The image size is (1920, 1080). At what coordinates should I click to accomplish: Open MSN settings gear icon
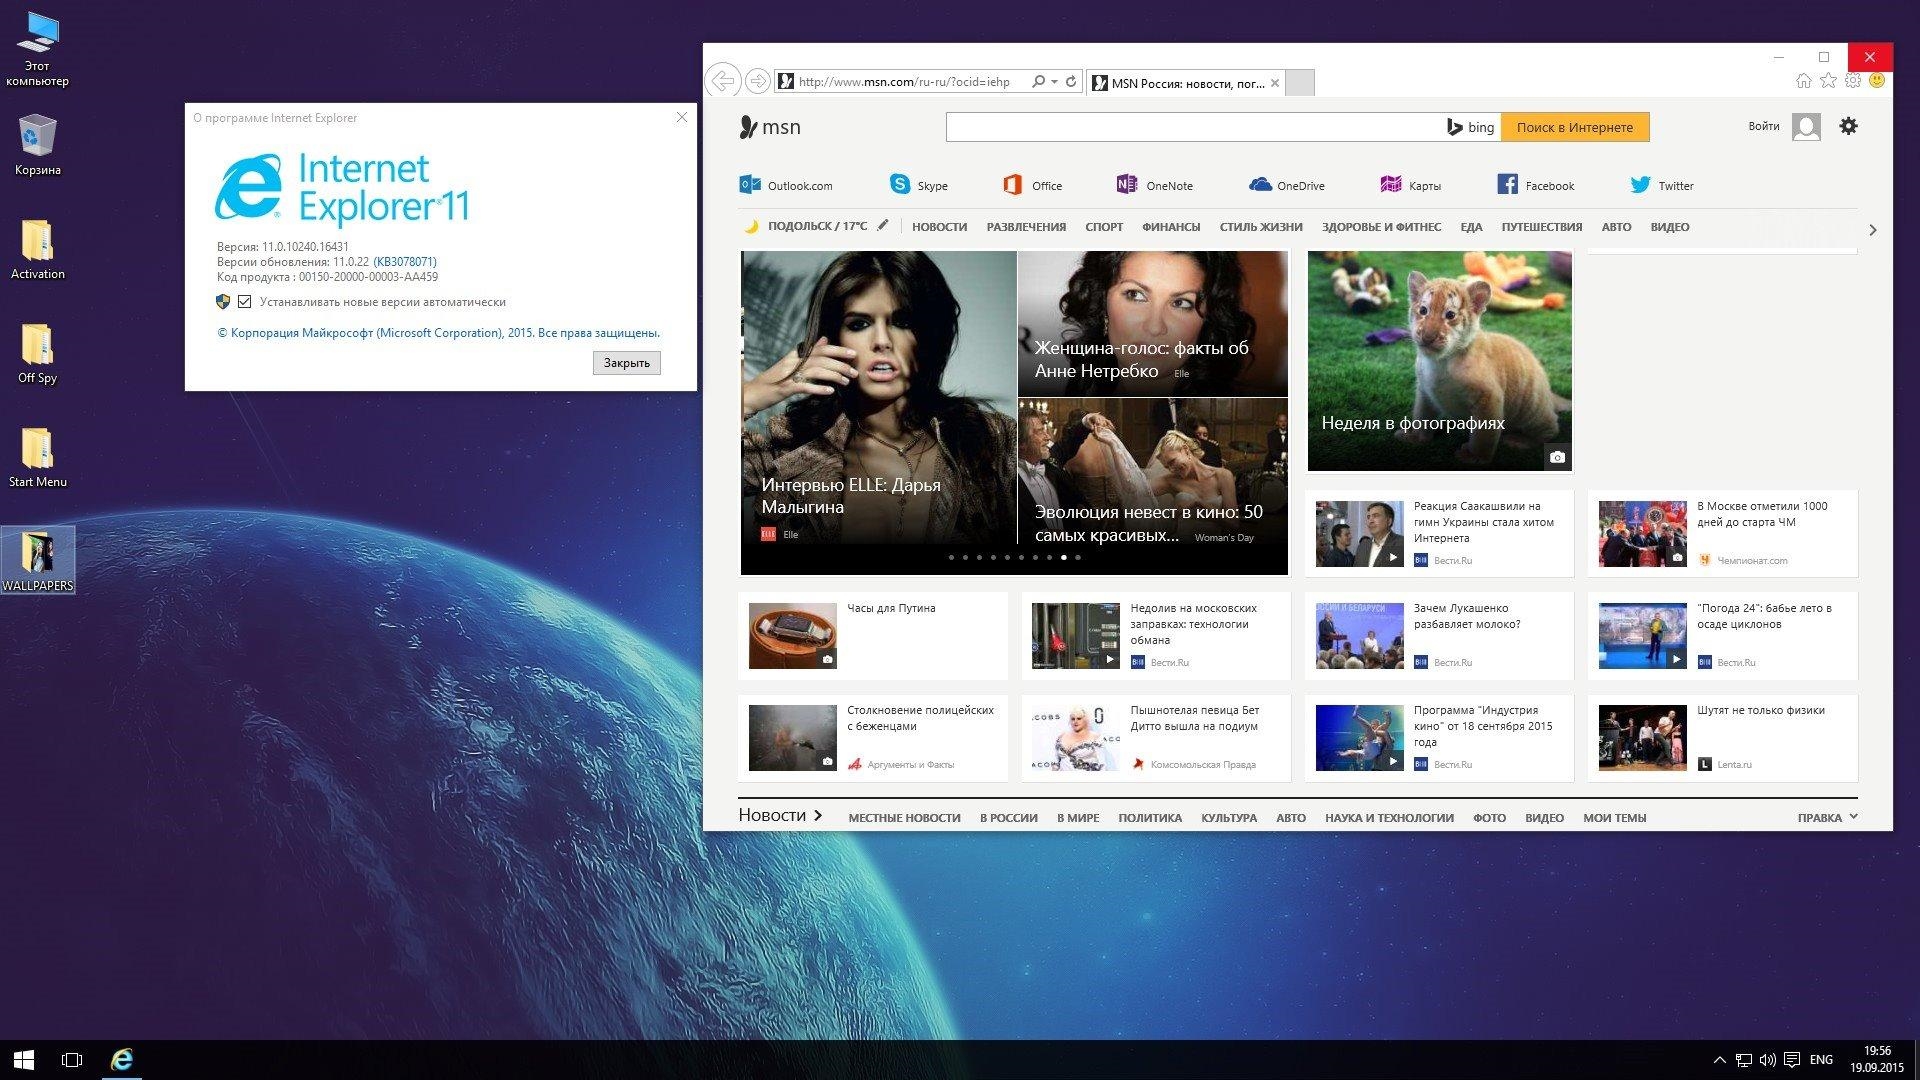(1848, 126)
